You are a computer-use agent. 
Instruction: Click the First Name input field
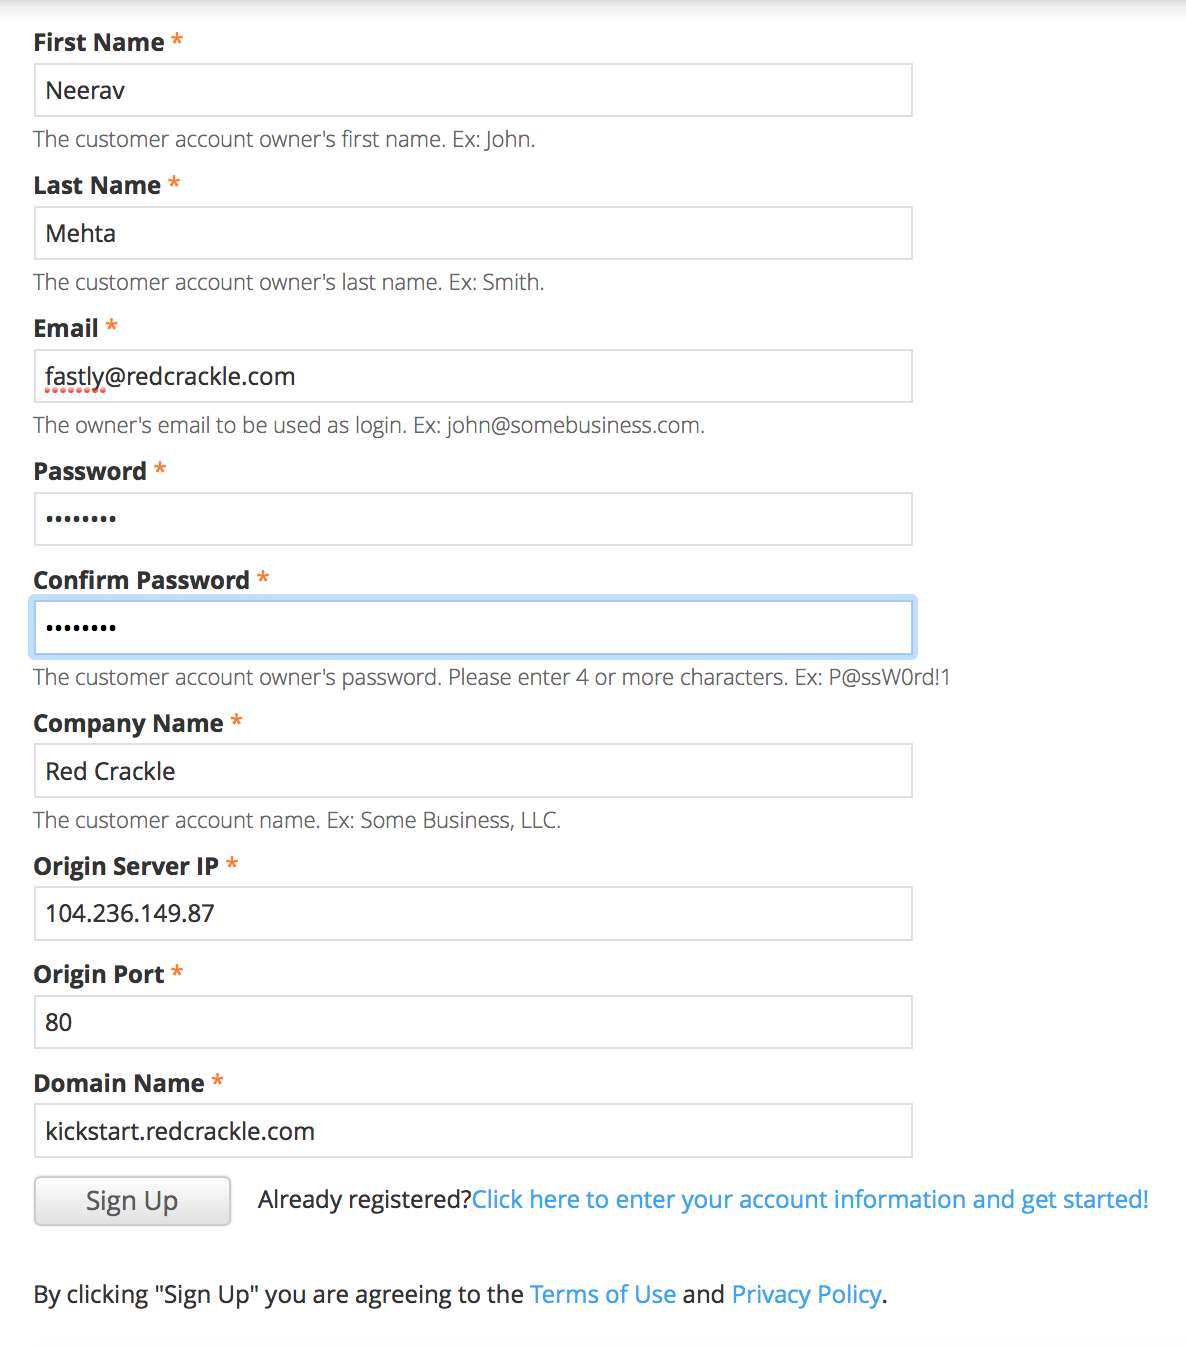point(473,90)
